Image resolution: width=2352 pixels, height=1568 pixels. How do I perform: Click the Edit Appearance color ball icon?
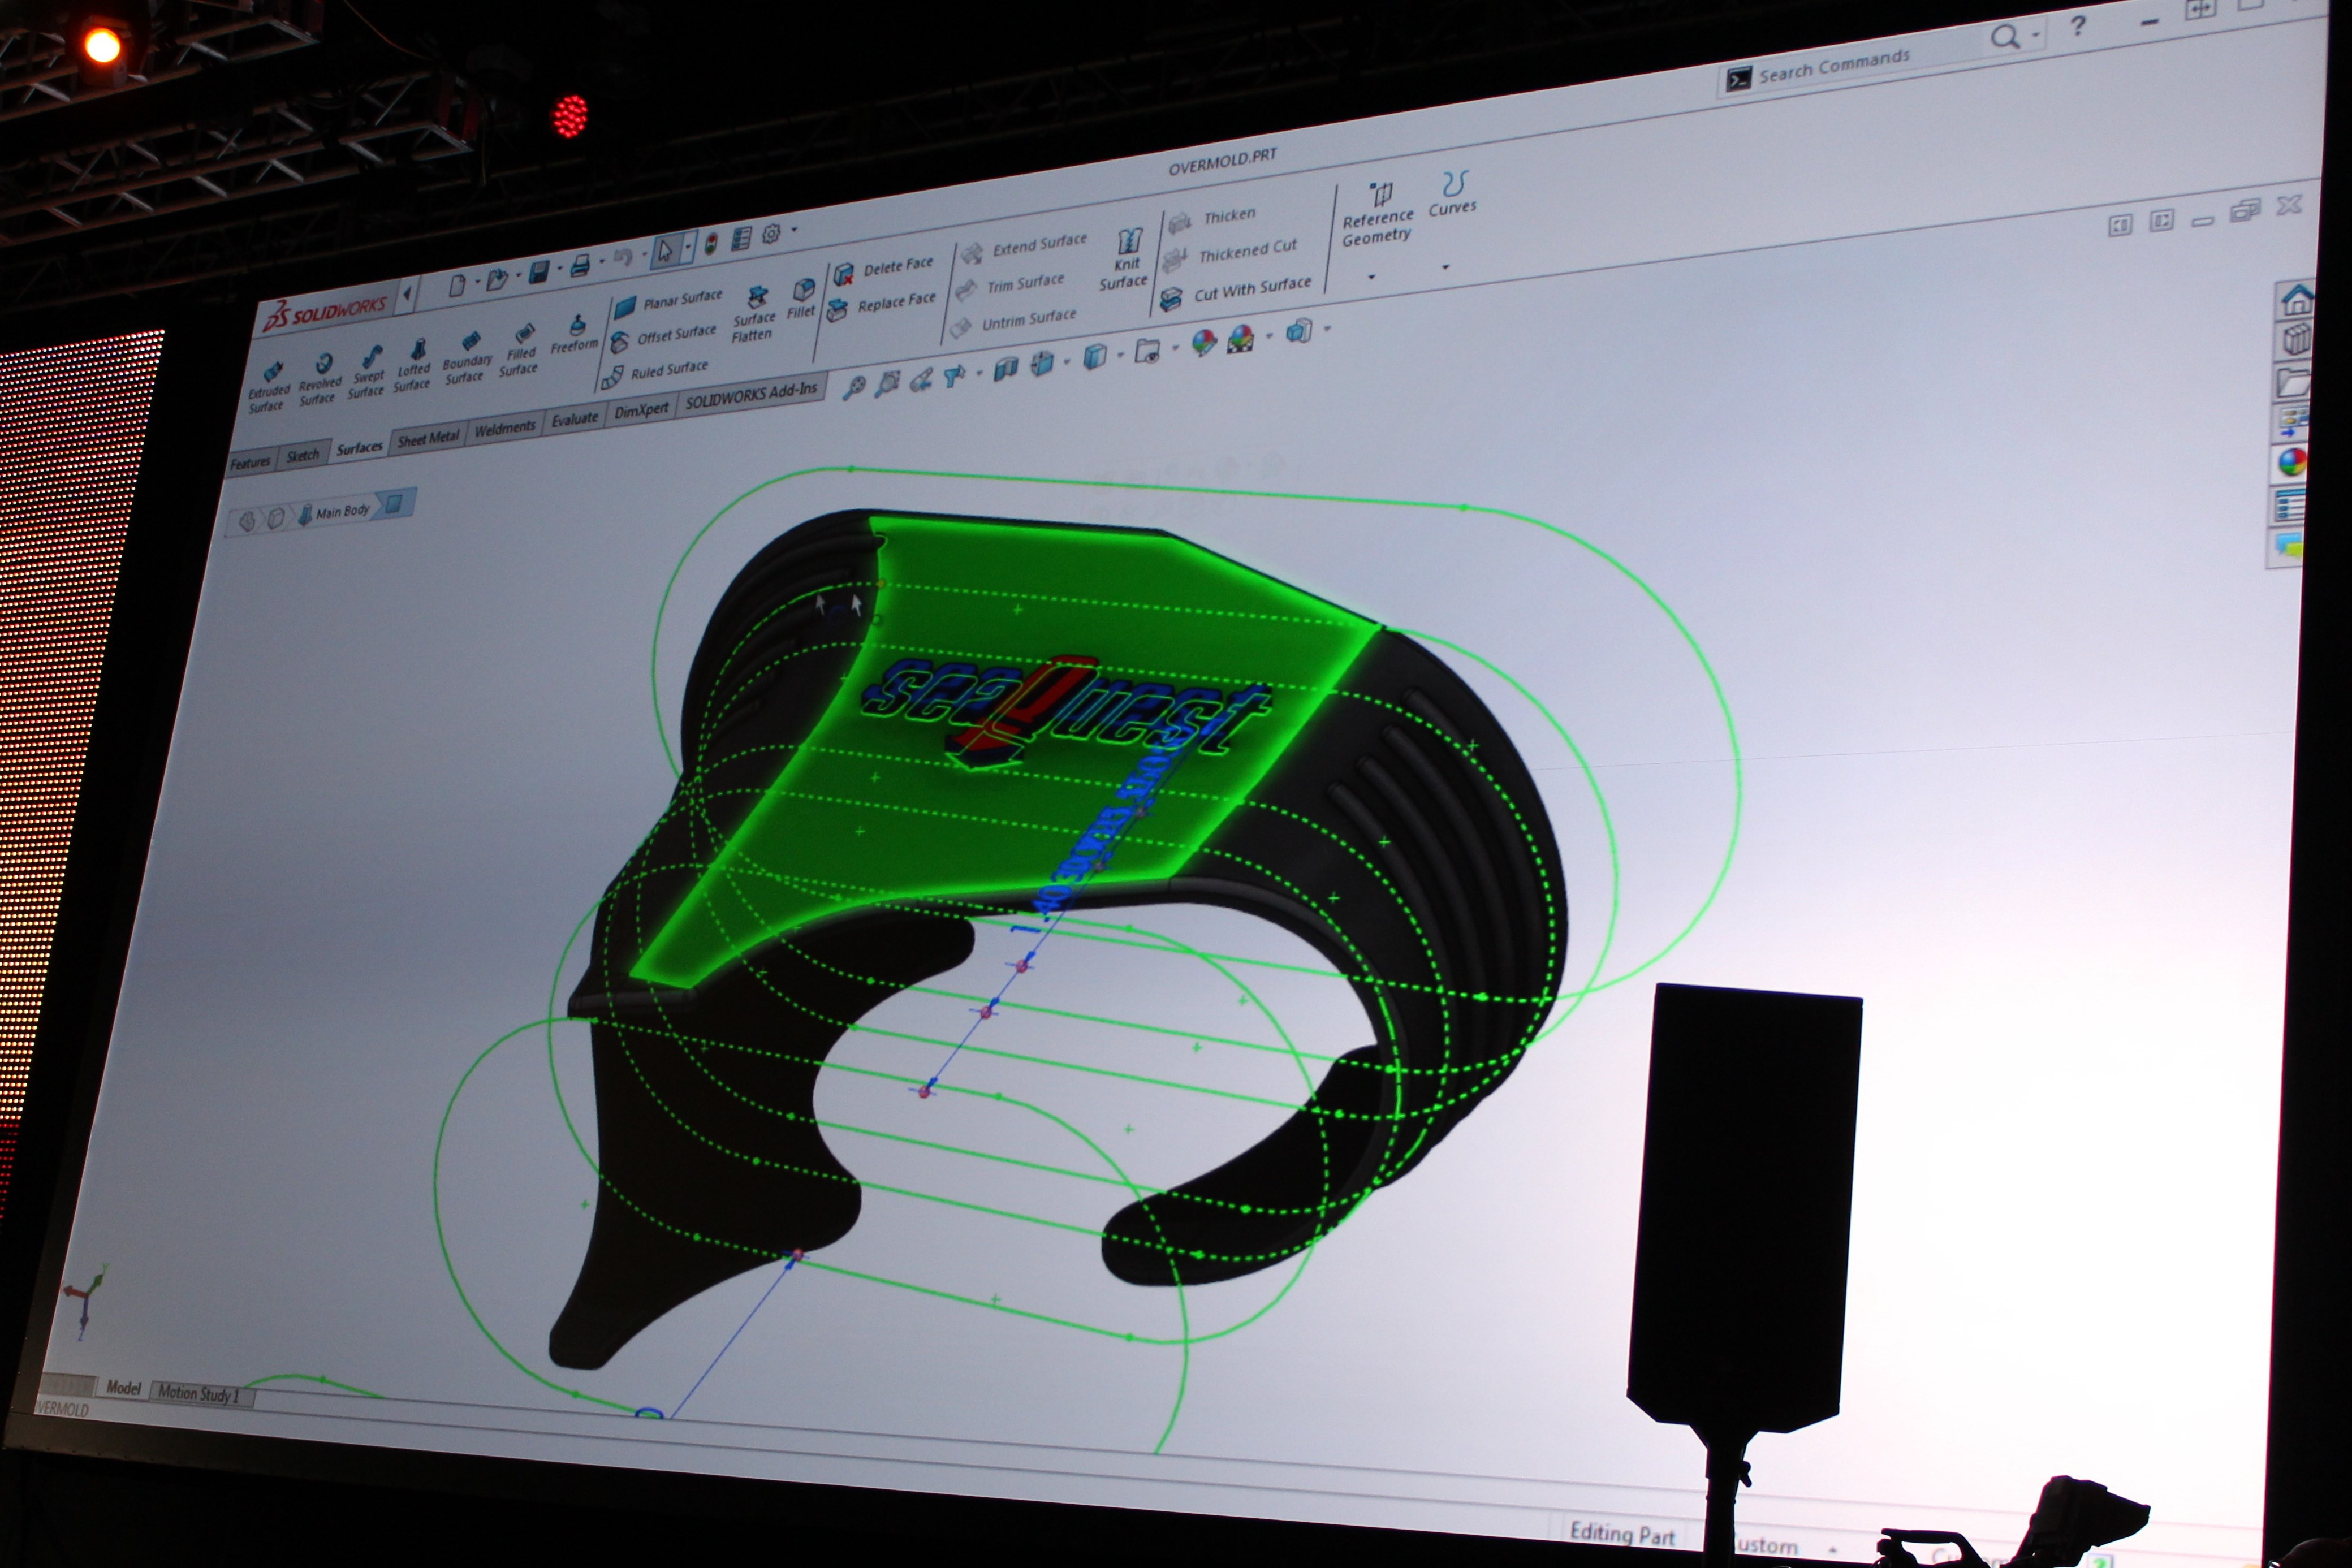click(1204, 342)
